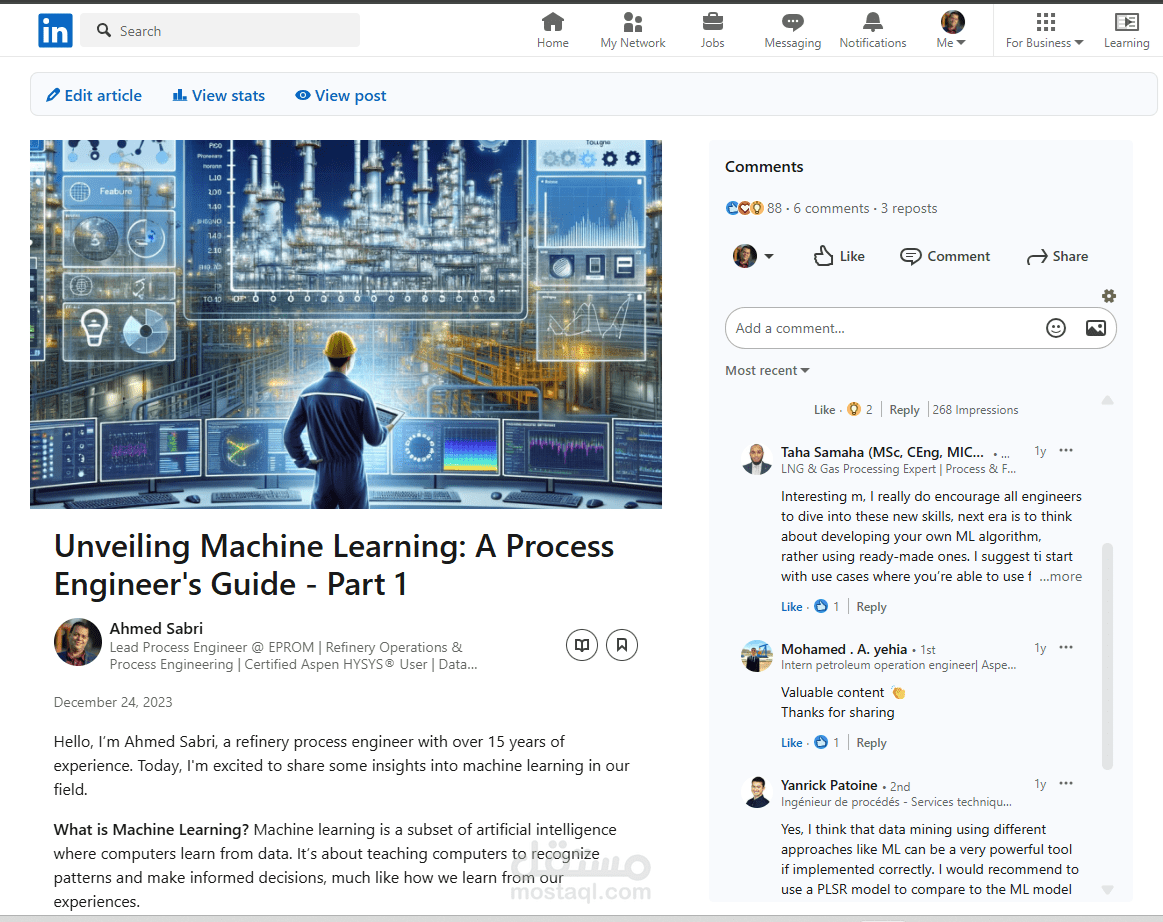The height and width of the screenshot is (922, 1163).
Task: Click Mohamed A. yehia's avatar
Action: [757, 656]
